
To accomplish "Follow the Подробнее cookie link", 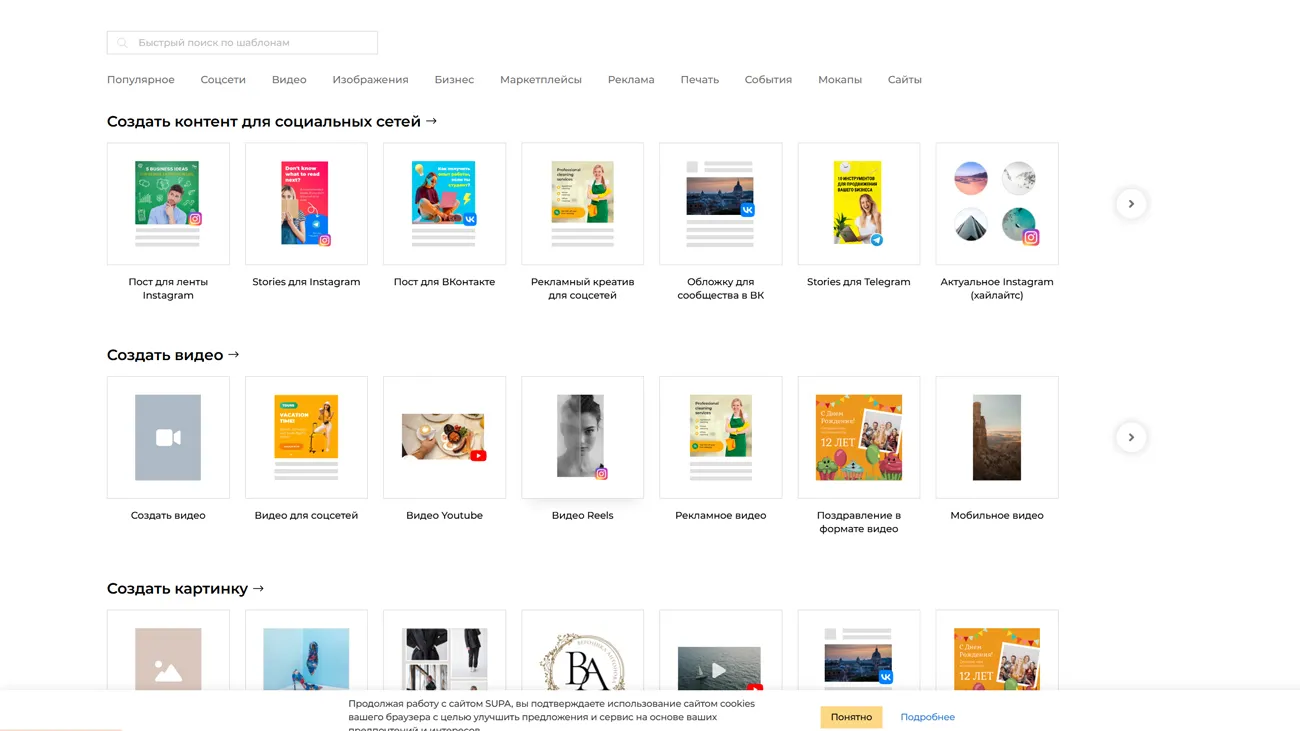I will [x=927, y=717].
